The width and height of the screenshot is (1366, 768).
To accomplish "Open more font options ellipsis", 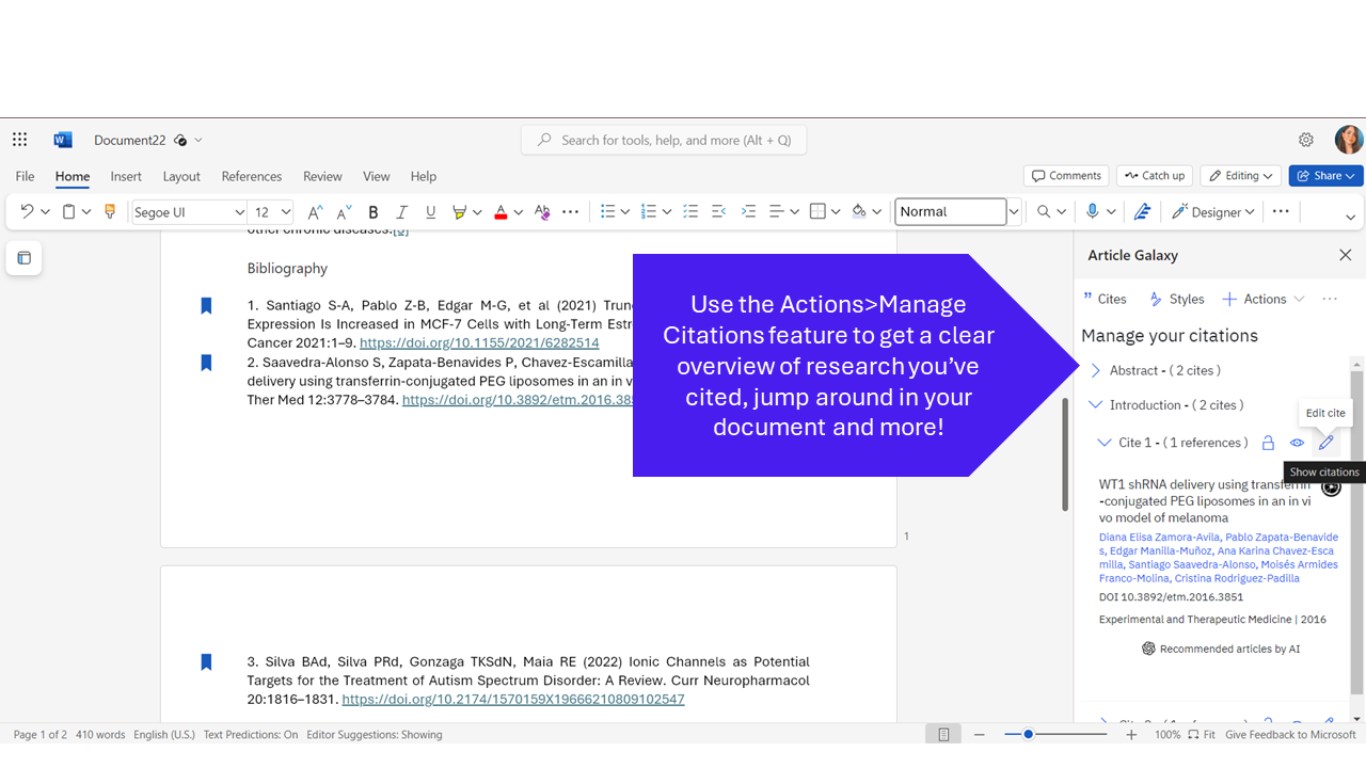I will click(571, 212).
